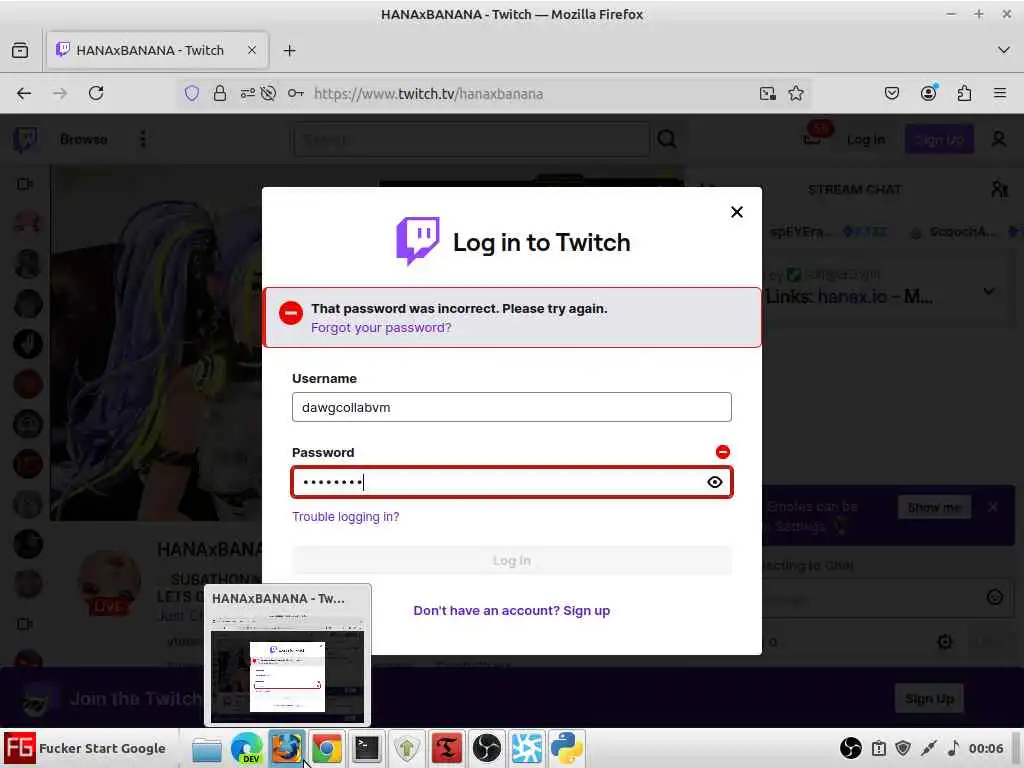The height and width of the screenshot is (768, 1024).
Task: Close the Log in to Twitch dialog
Action: 737,212
